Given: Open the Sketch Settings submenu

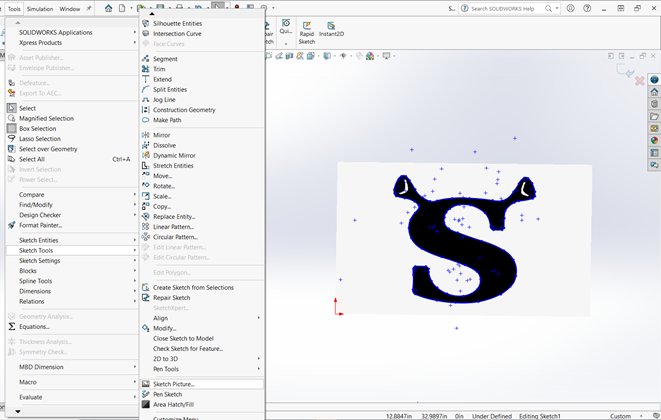Looking at the screenshot, I should coord(72,261).
